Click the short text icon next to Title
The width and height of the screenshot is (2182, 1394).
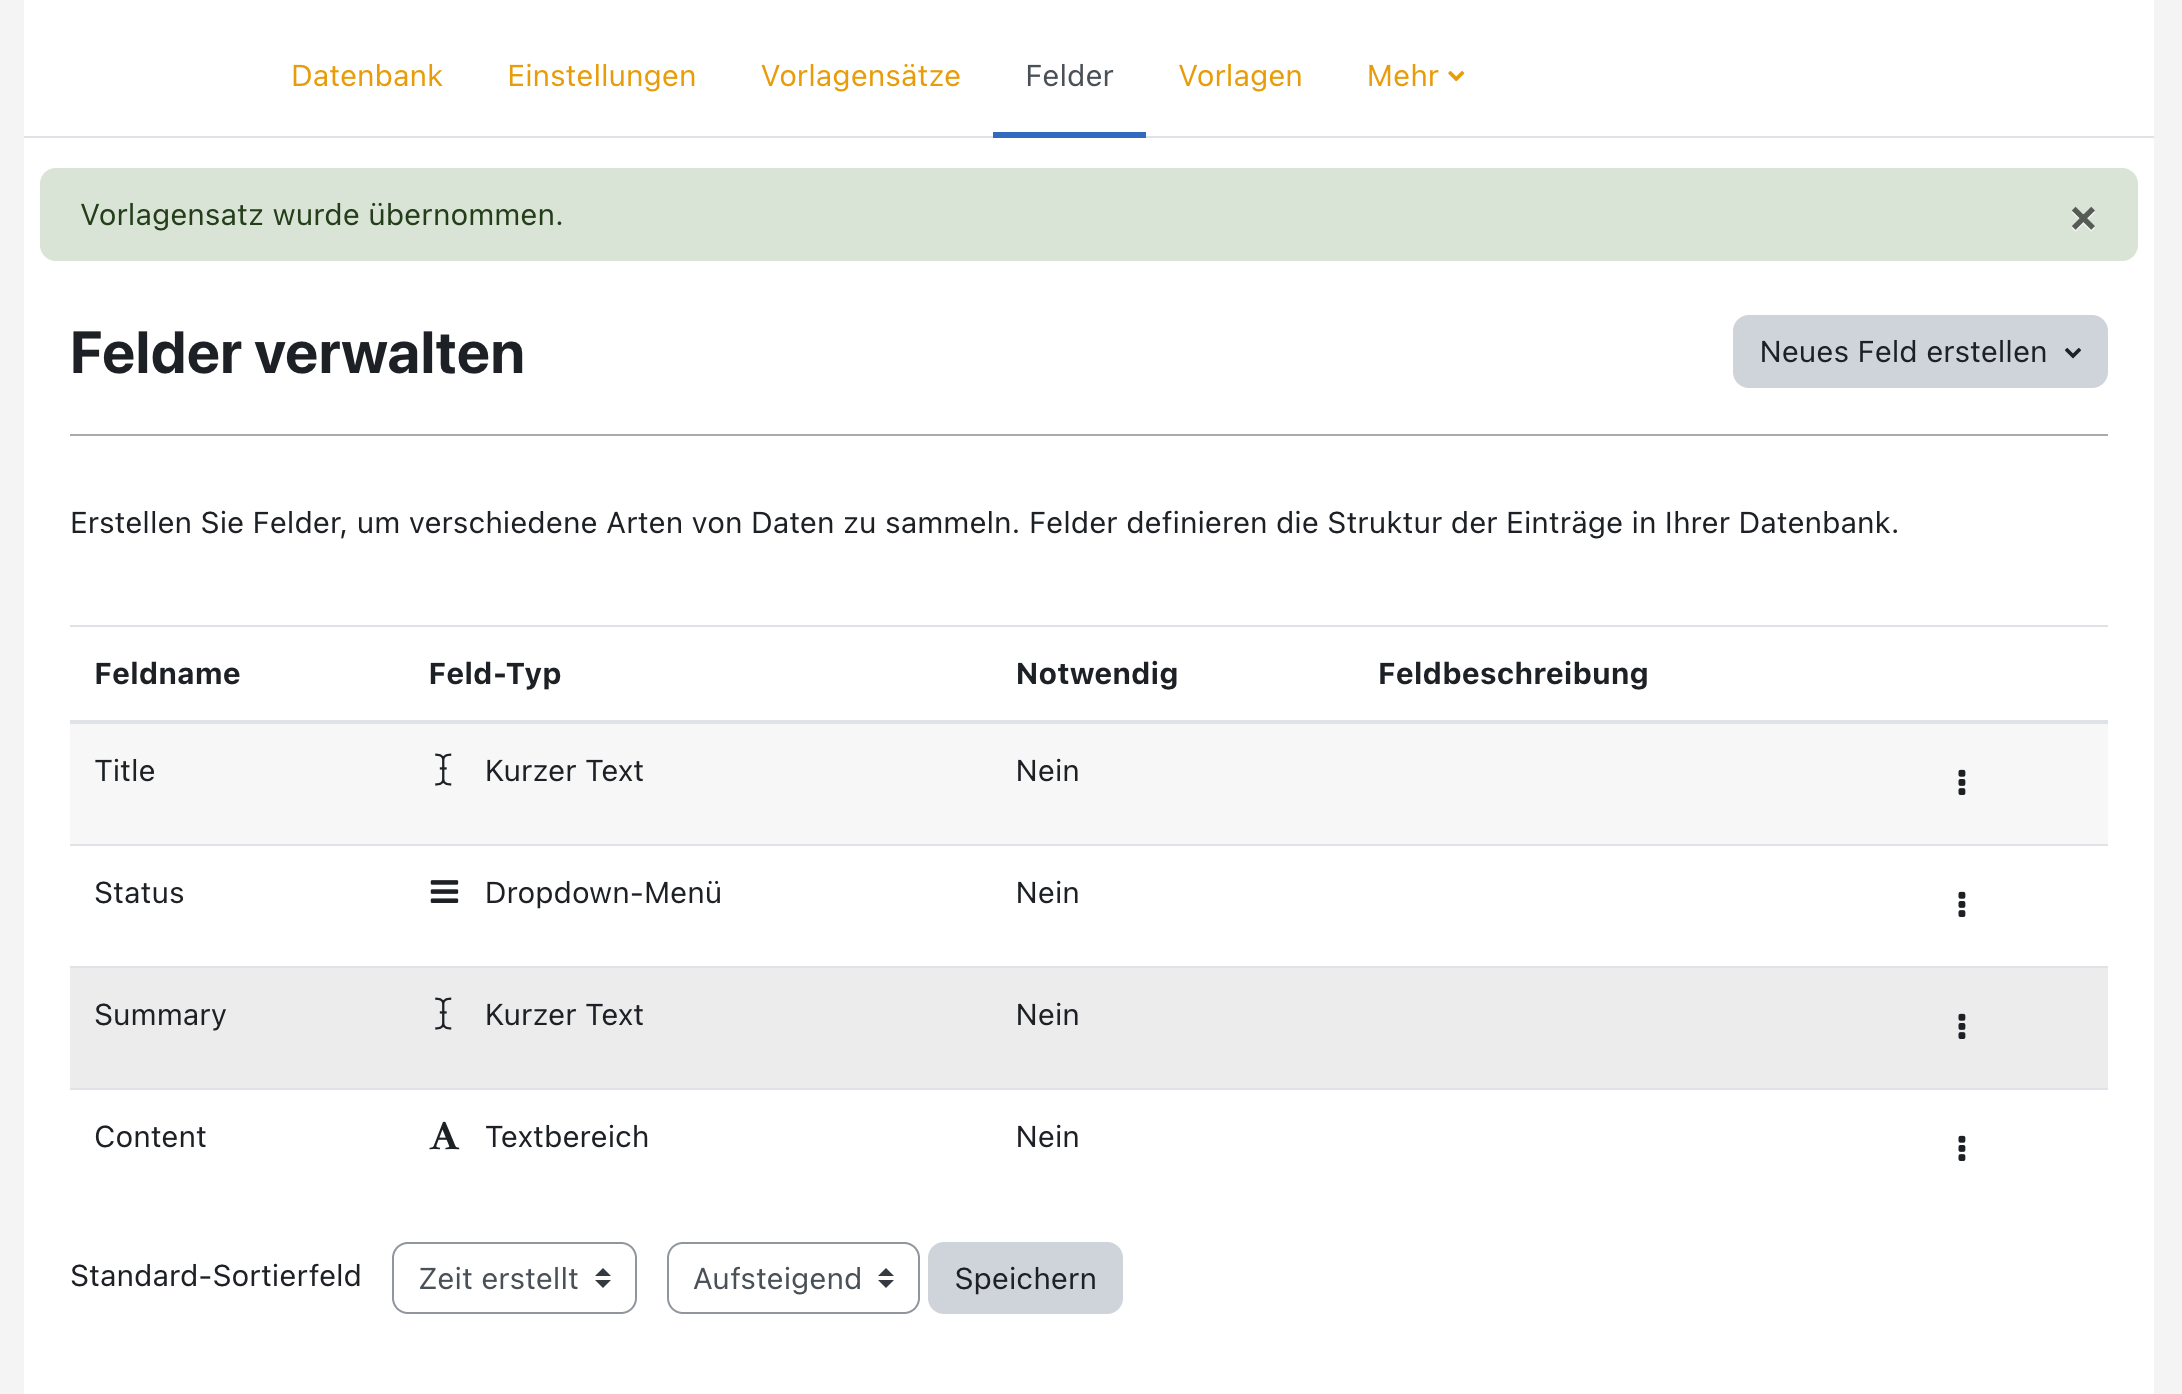[442, 771]
